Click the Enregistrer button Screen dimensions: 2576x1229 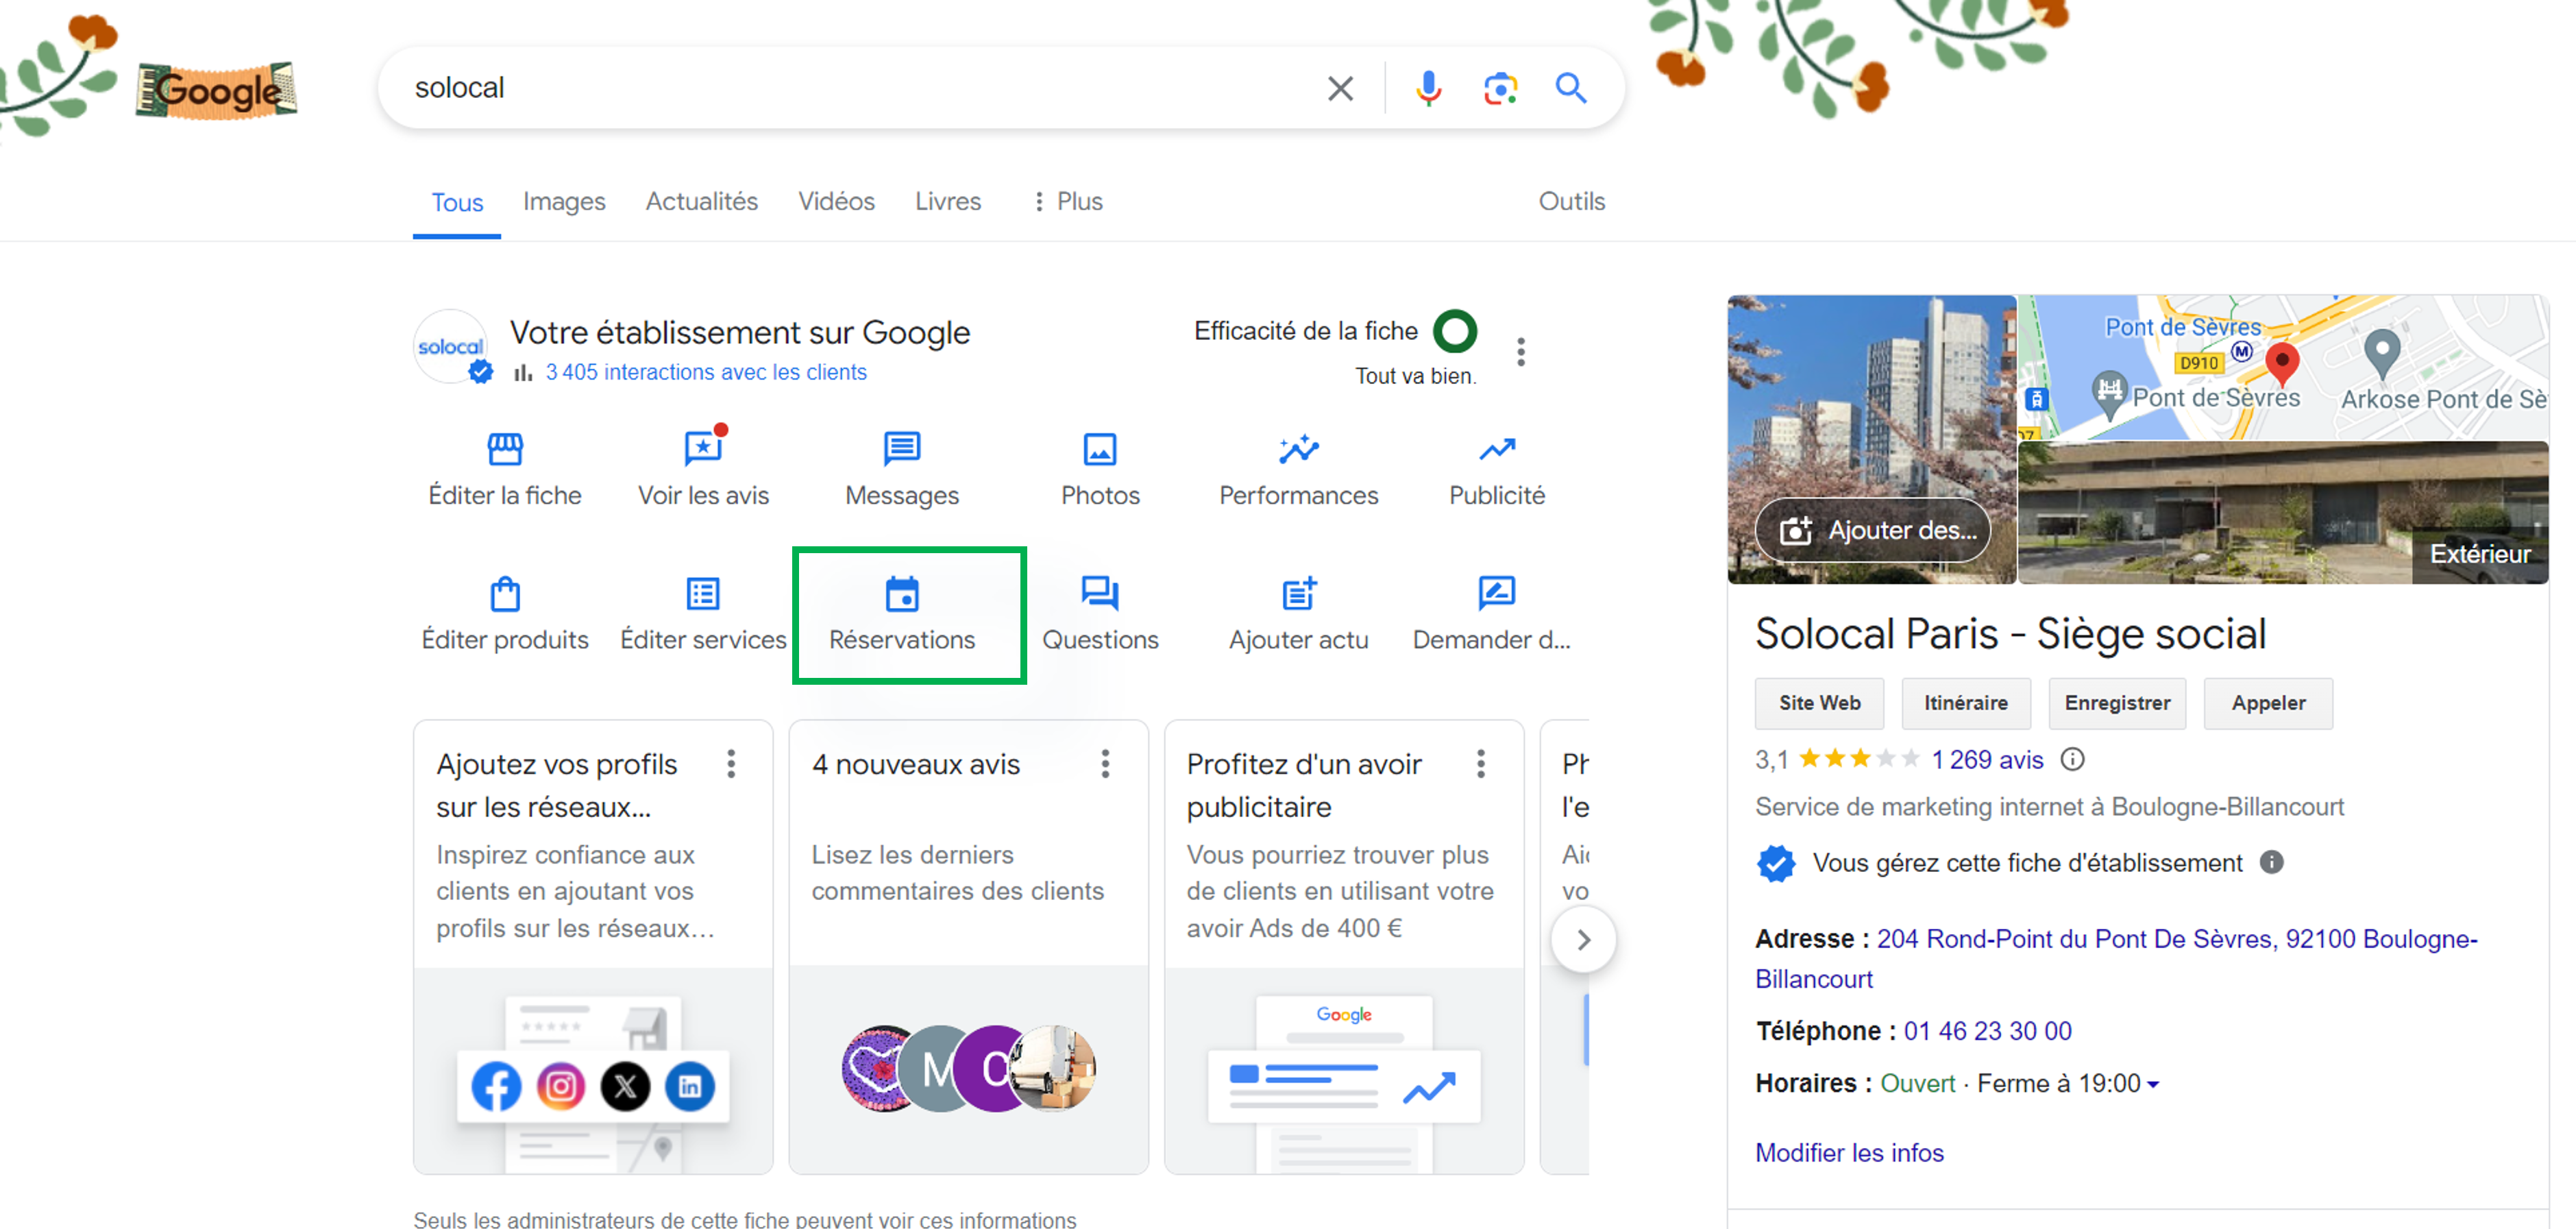(2117, 703)
